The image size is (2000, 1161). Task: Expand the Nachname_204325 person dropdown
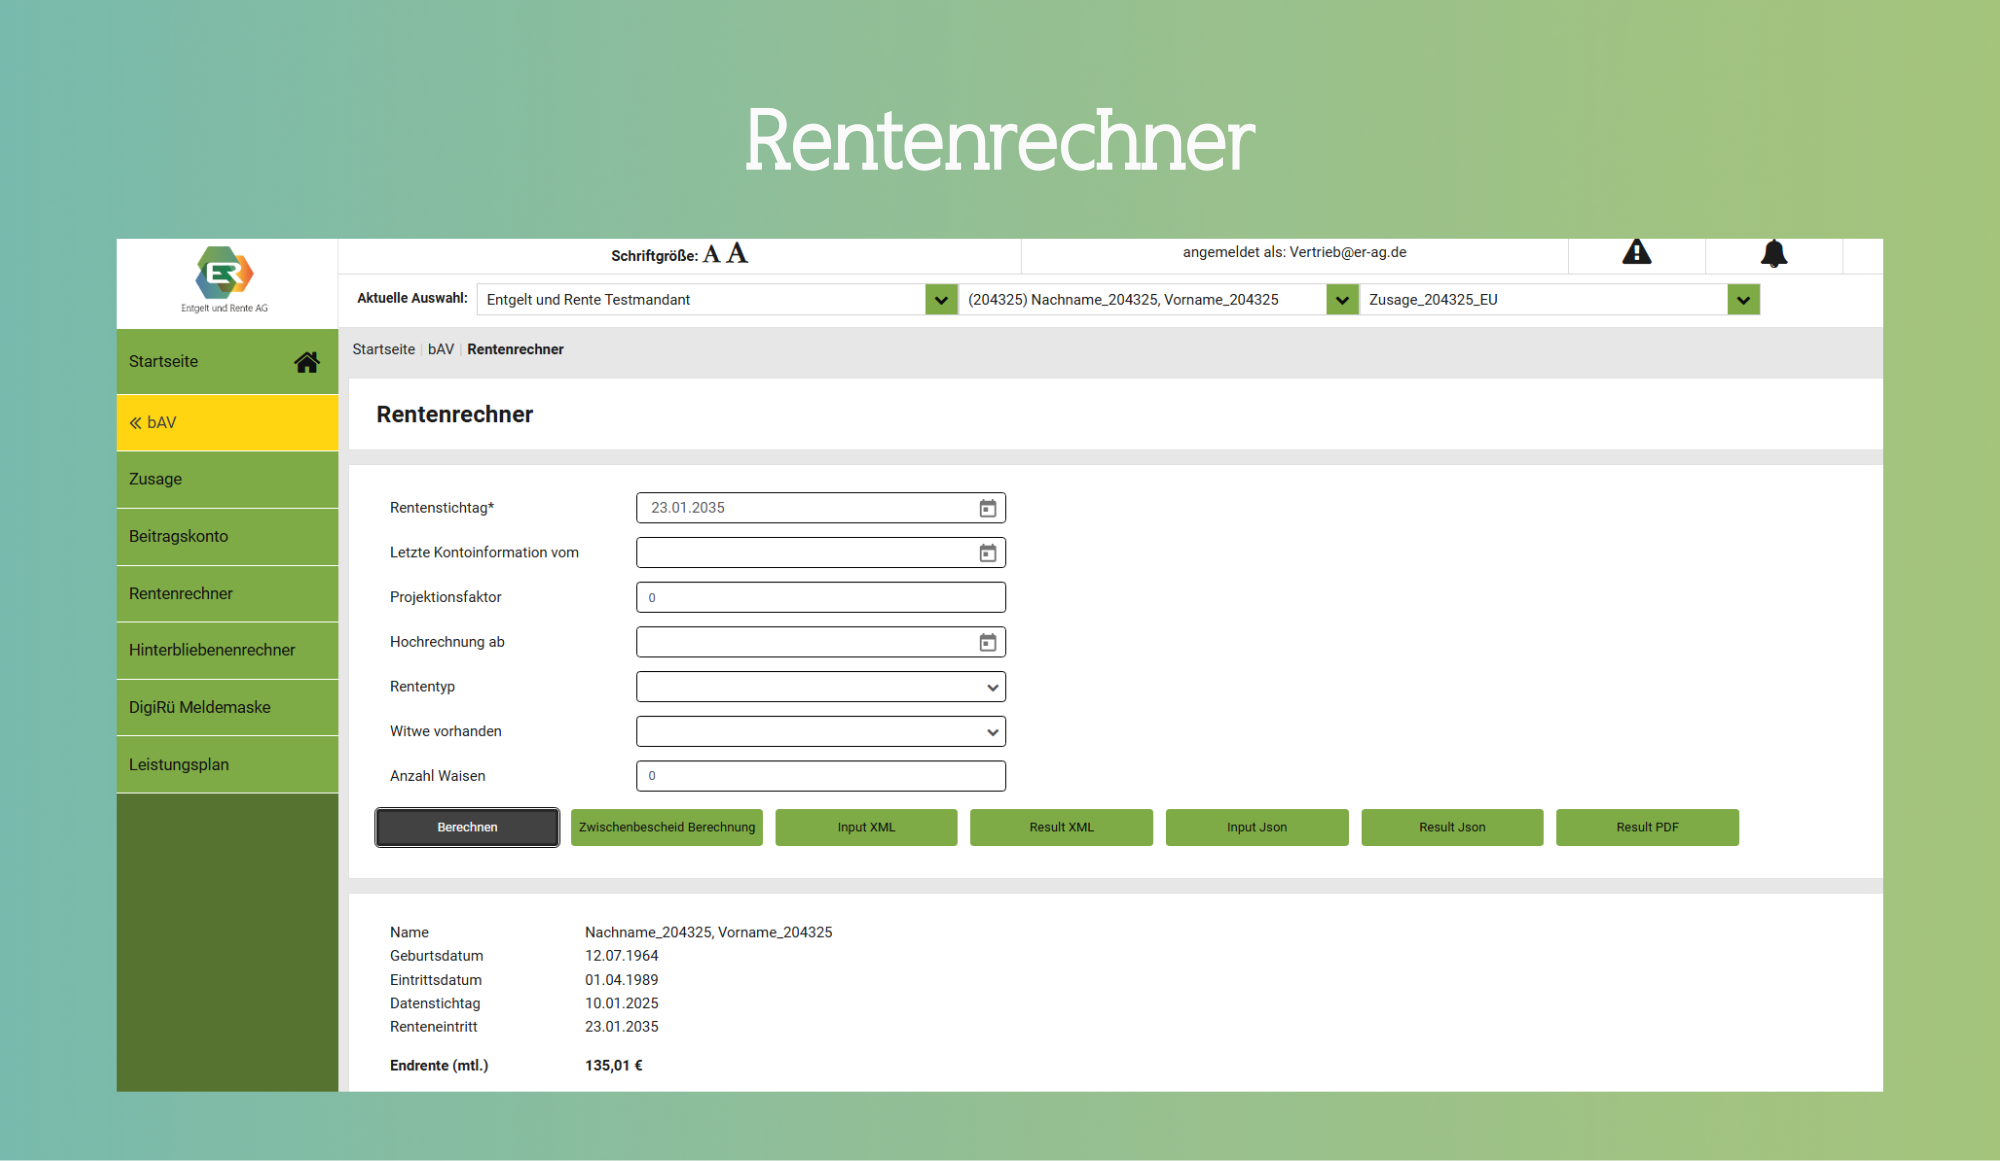coord(1342,300)
